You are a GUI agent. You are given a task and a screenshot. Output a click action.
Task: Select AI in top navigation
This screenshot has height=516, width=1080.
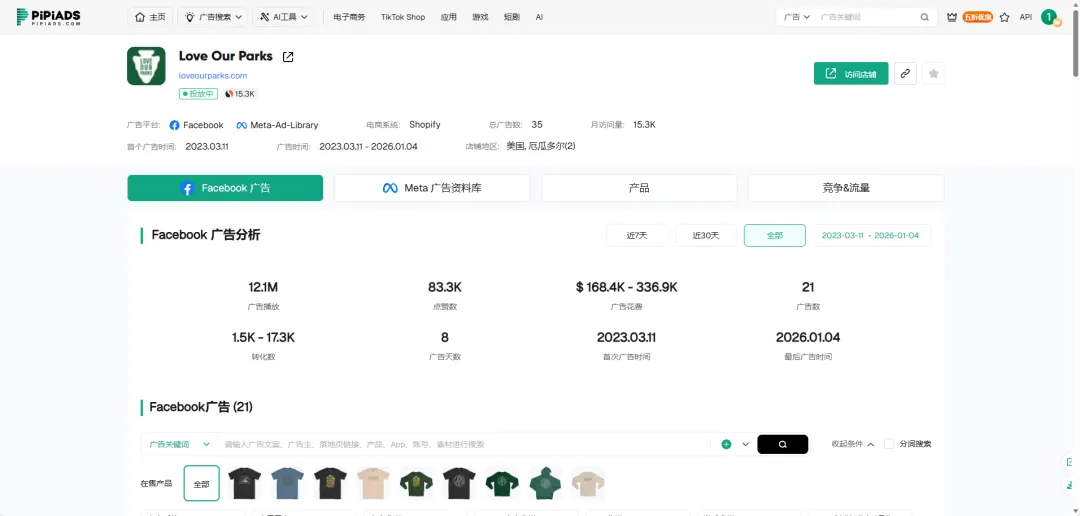click(539, 17)
